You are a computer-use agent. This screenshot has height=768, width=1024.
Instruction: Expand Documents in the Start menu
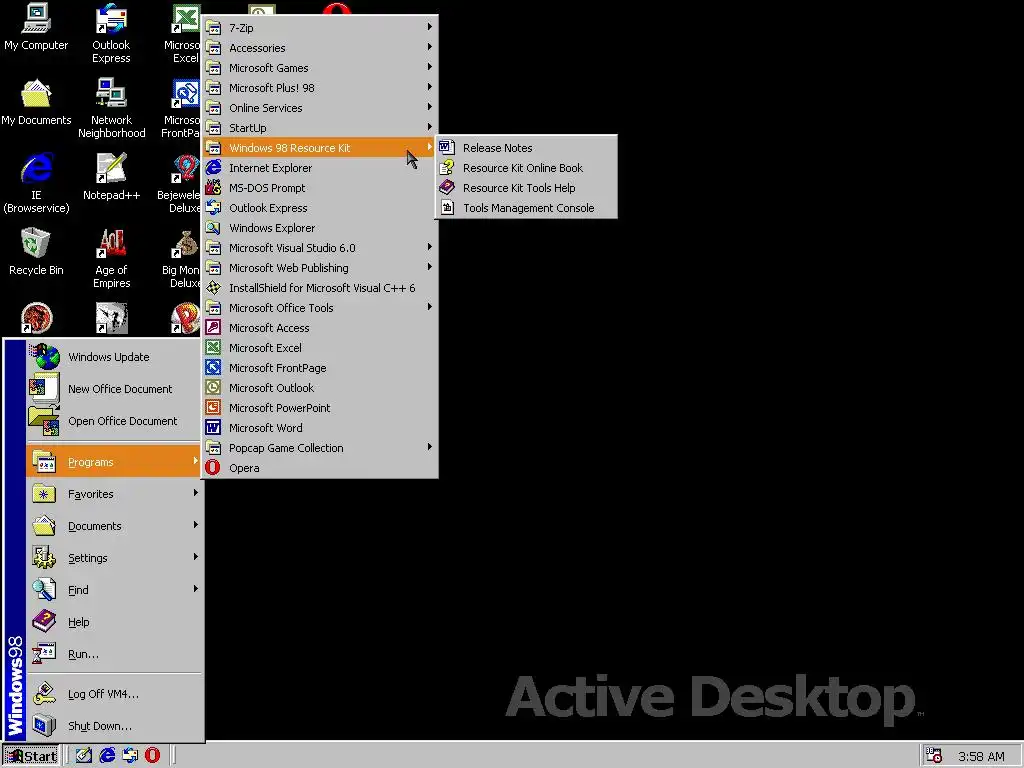(x=114, y=526)
